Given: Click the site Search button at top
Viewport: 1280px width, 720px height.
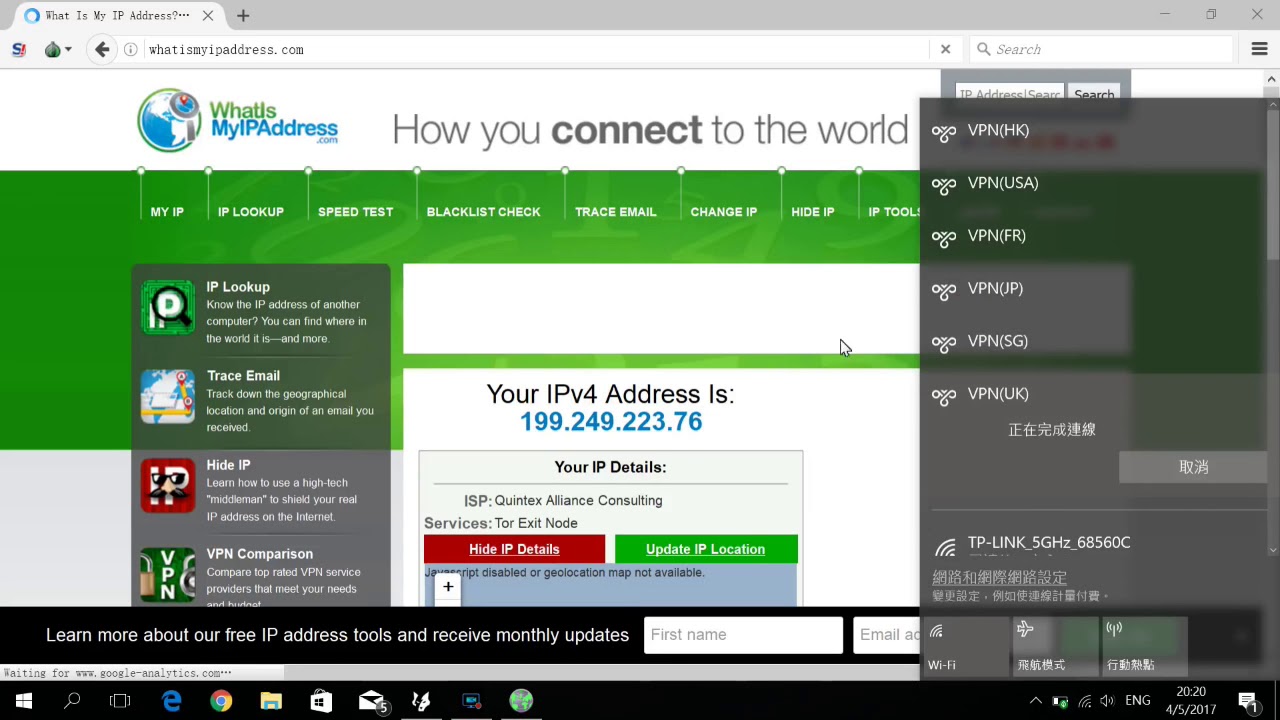Looking at the screenshot, I should pyautogui.click(x=1093, y=95).
